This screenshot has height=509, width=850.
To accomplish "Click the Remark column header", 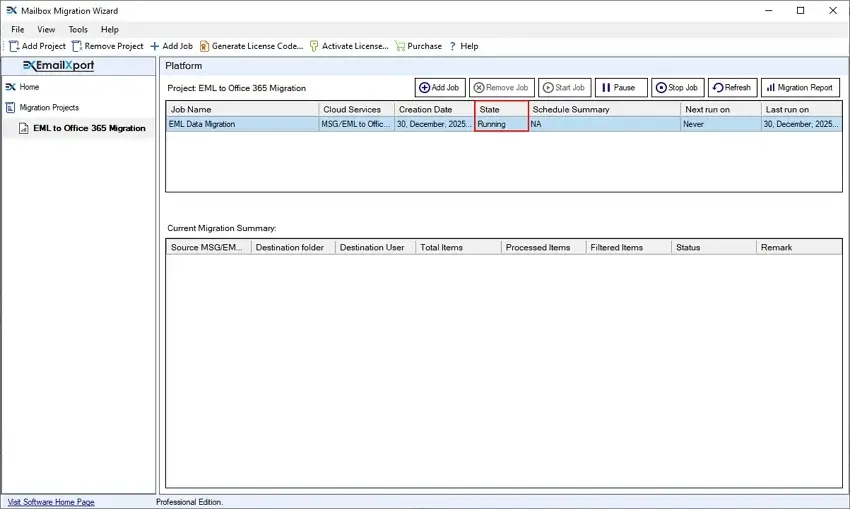I will click(799, 247).
